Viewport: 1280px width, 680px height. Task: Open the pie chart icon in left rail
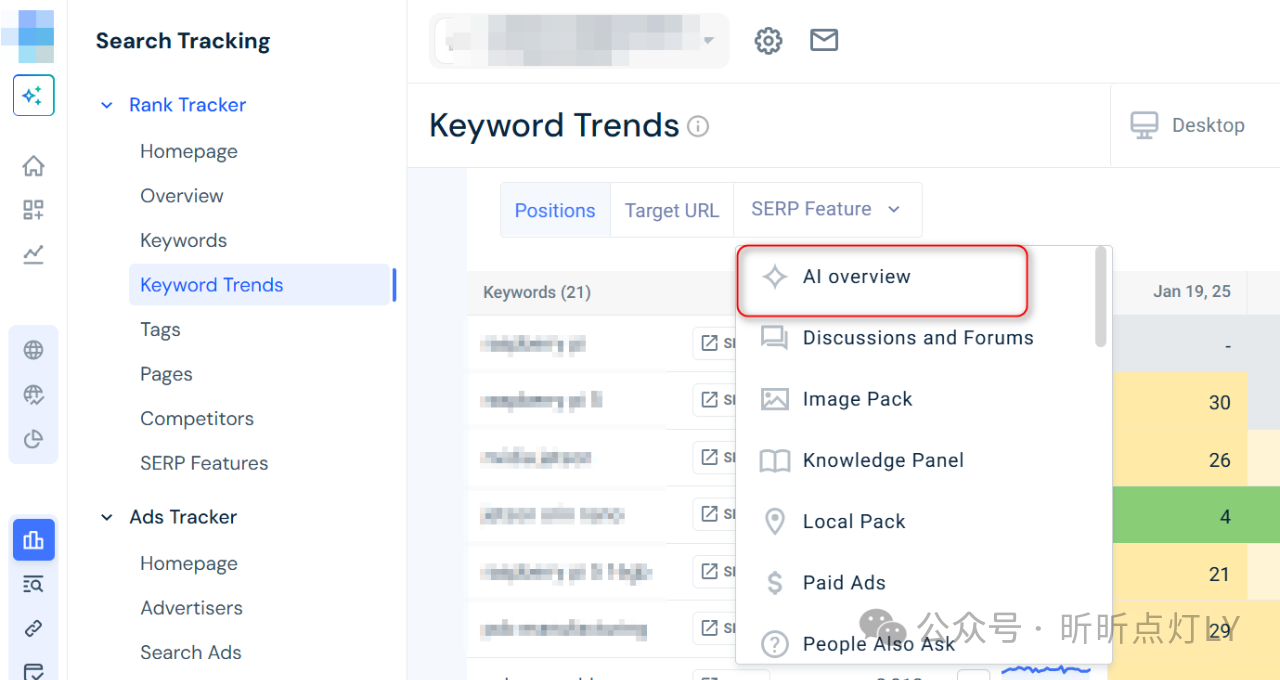(33, 439)
